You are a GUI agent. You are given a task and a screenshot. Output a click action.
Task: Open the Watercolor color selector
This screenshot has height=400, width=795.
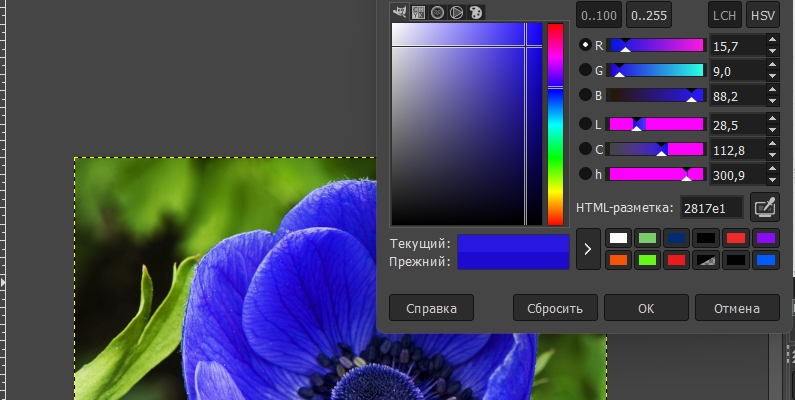pyautogui.click(x=437, y=12)
